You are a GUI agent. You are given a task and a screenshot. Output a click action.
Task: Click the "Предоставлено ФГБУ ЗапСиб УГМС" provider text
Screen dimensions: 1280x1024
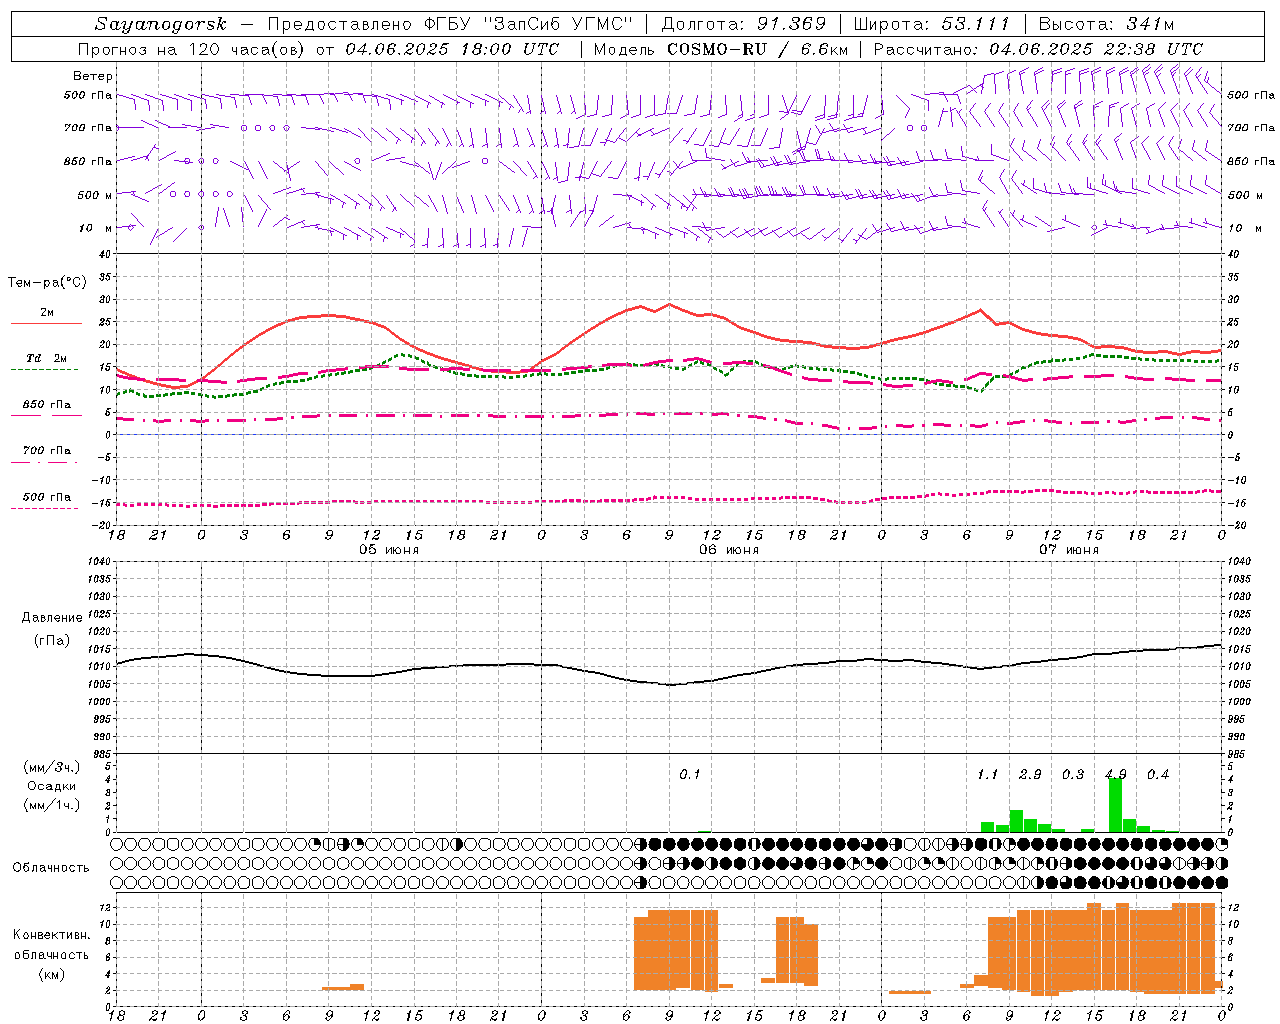point(450,24)
